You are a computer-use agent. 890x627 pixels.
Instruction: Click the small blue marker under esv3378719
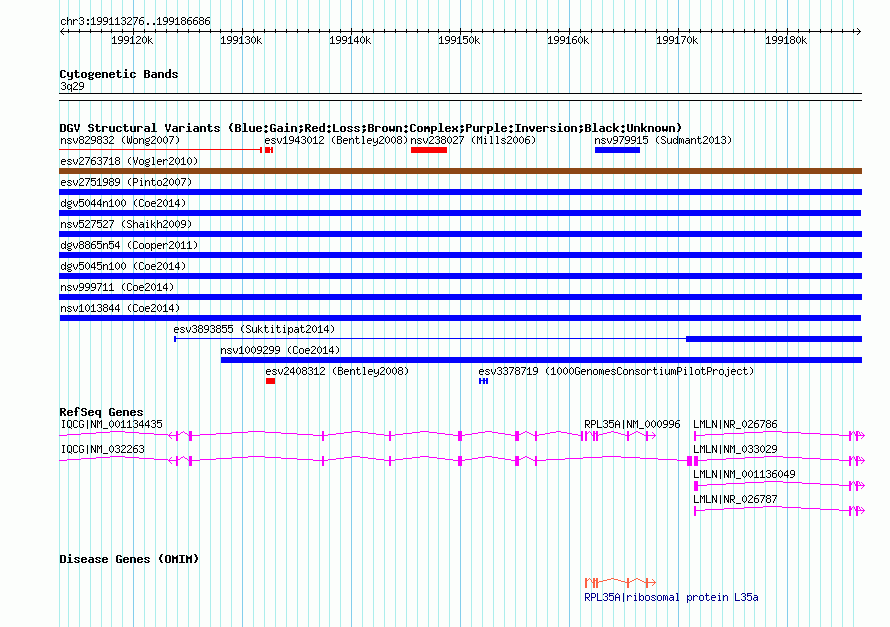pos(483,381)
